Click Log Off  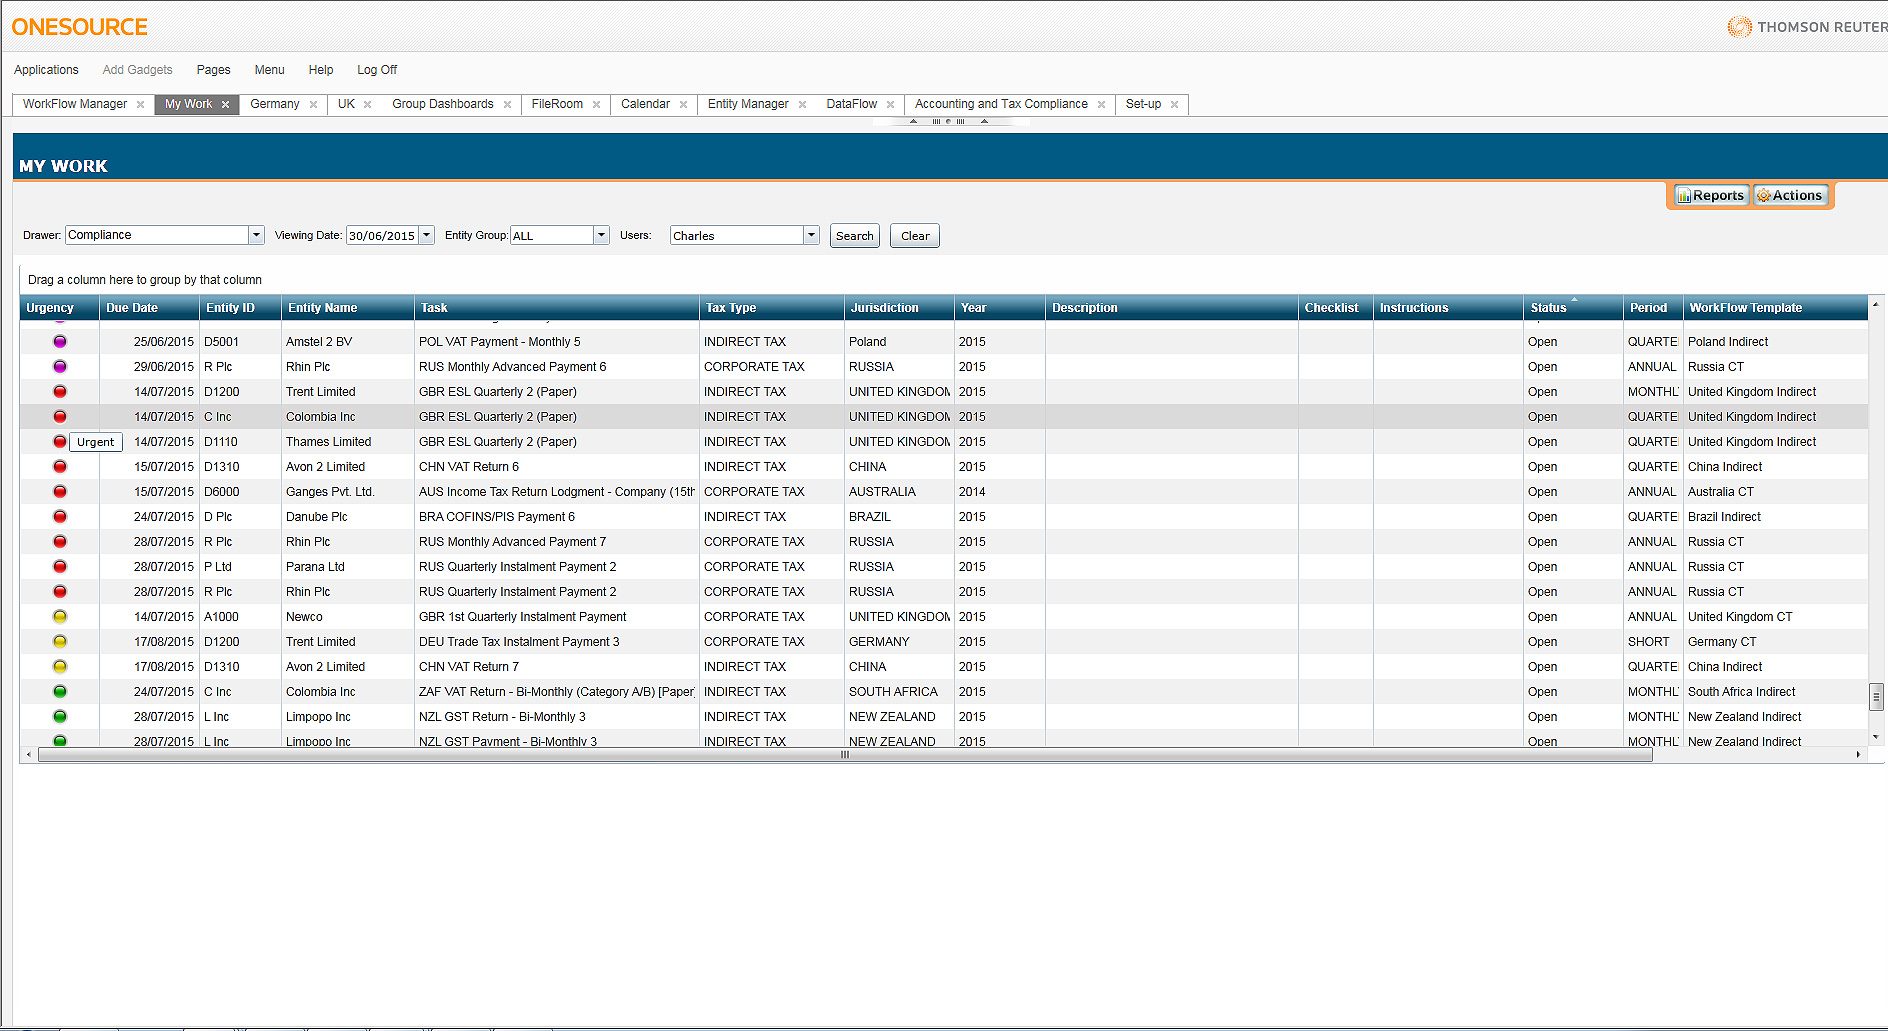tap(377, 70)
